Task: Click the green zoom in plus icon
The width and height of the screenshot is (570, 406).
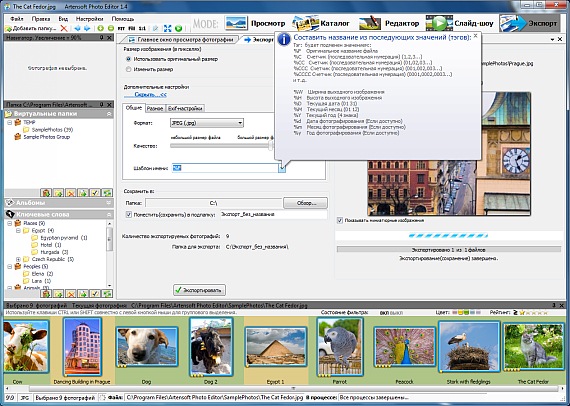Action: (x=101, y=28)
